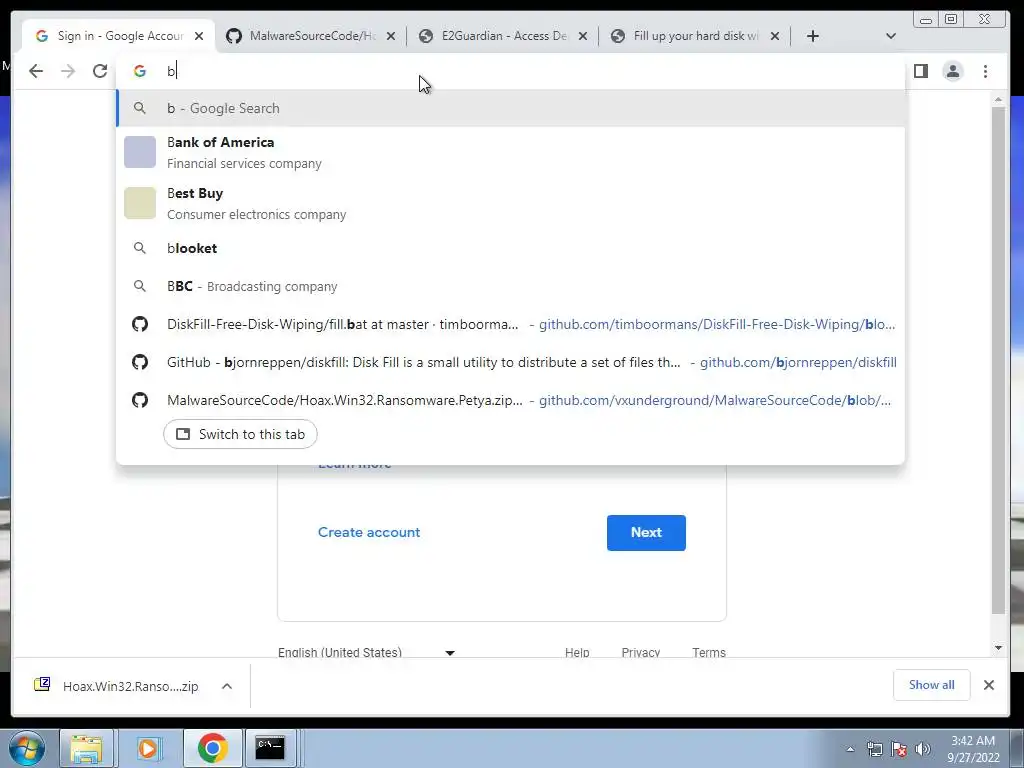Screen dimensions: 1024x768
Task: Open Chrome's three-dot menu
Action: pyautogui.click(x=985, y=71)
